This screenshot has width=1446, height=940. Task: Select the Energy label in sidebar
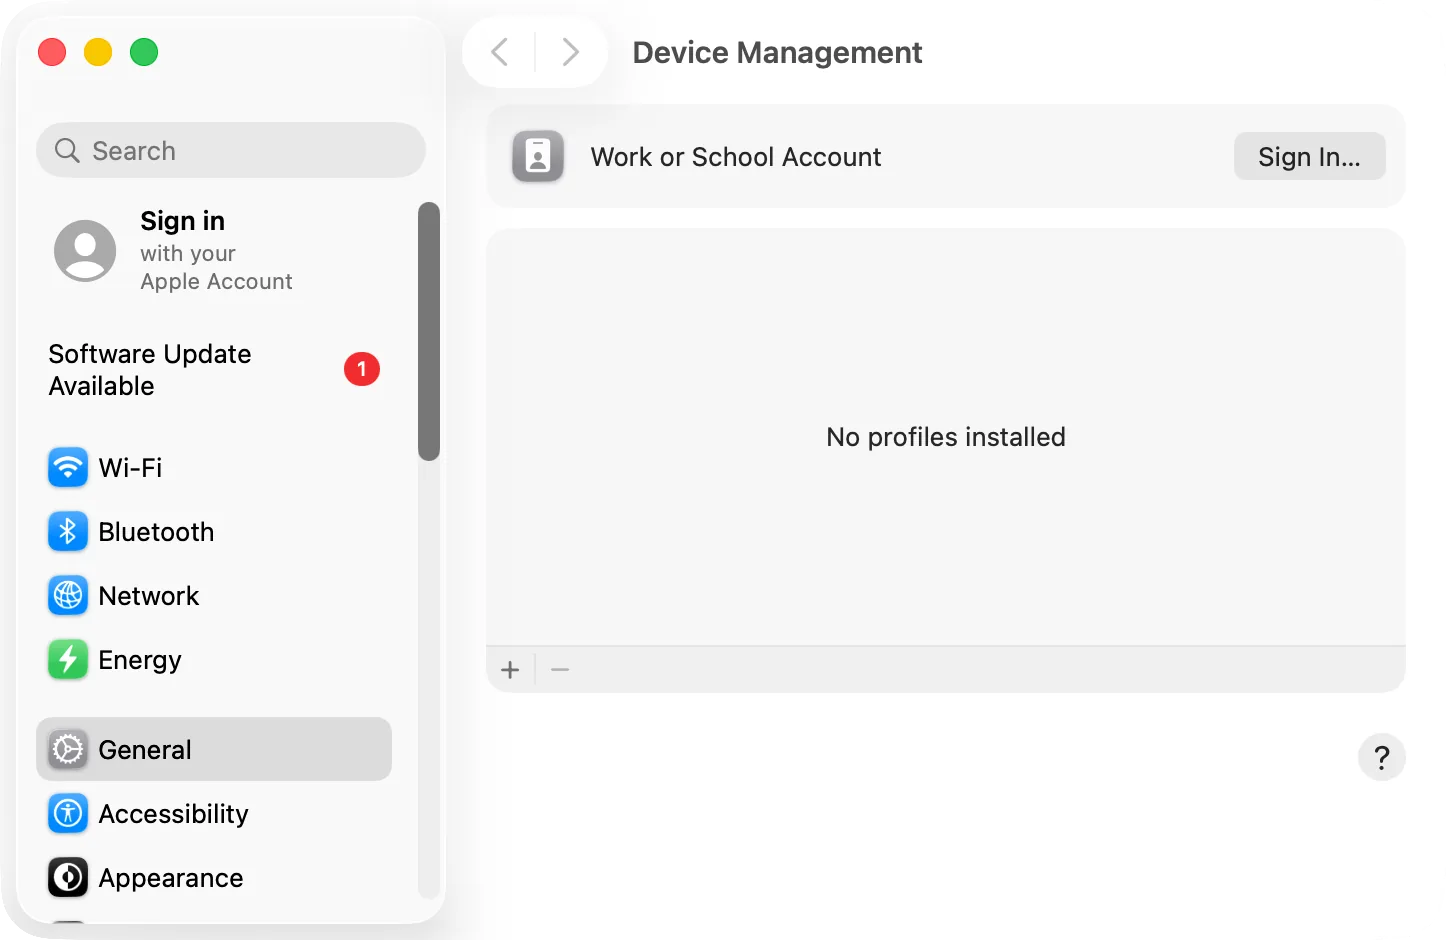click(140, 660)
